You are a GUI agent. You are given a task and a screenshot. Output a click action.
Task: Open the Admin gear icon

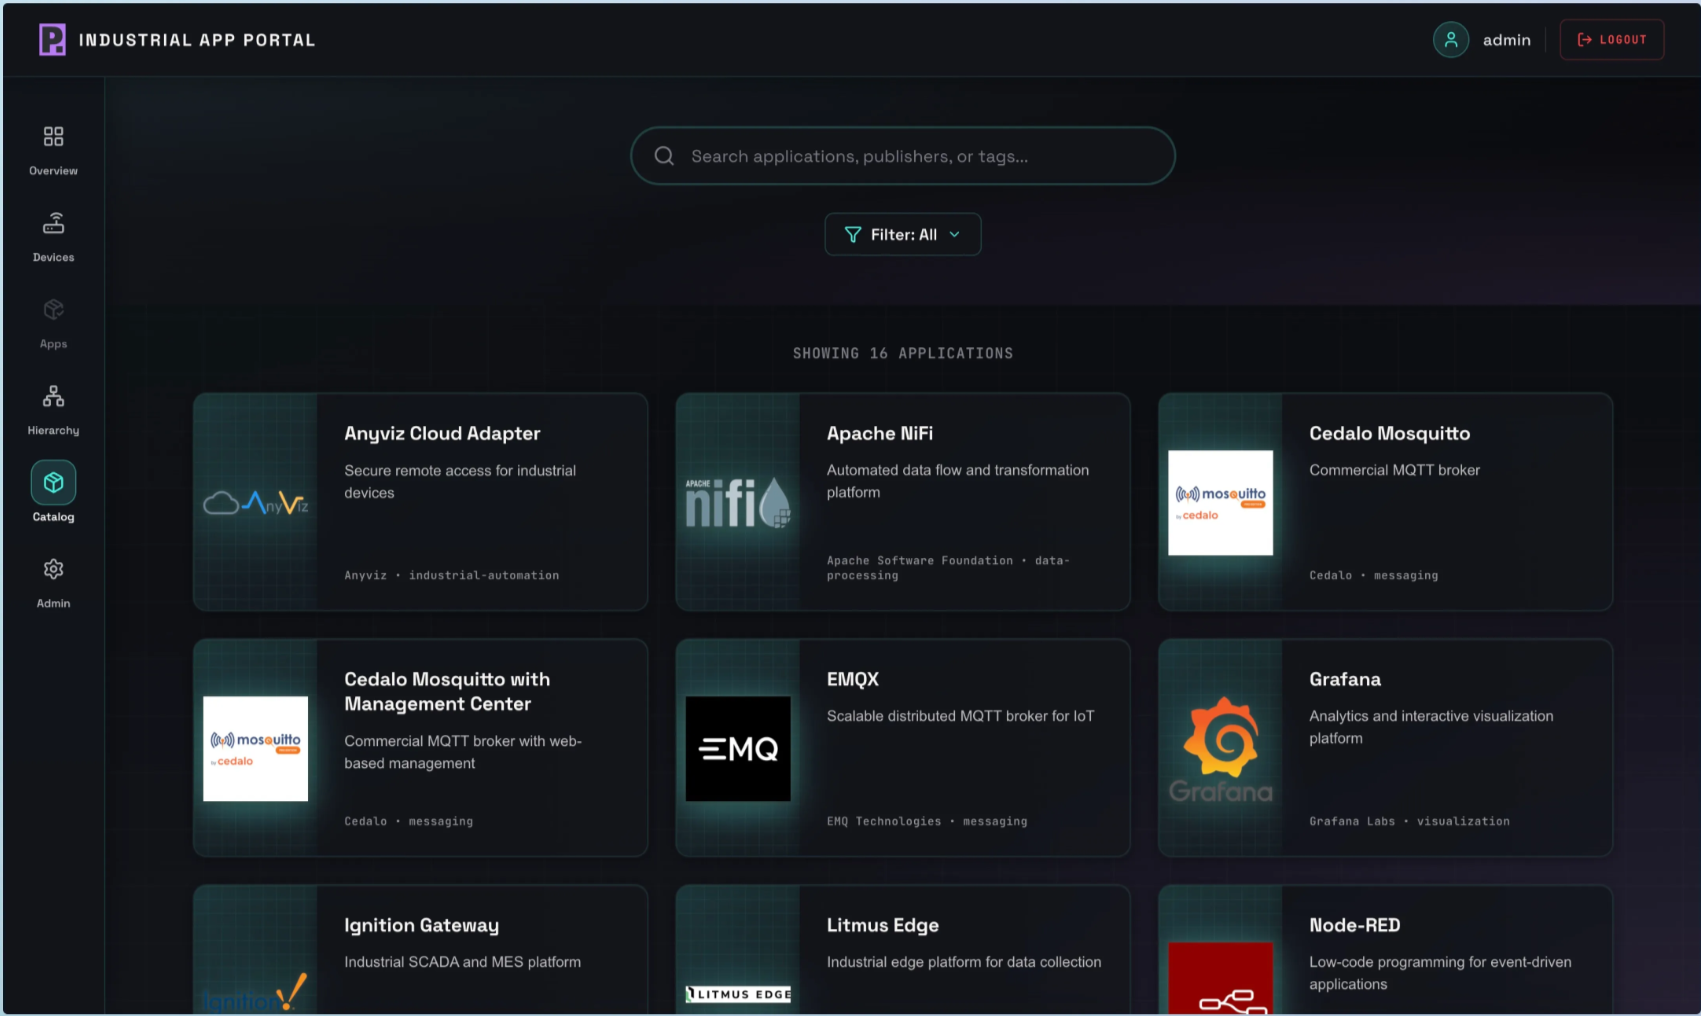point(53,569)
